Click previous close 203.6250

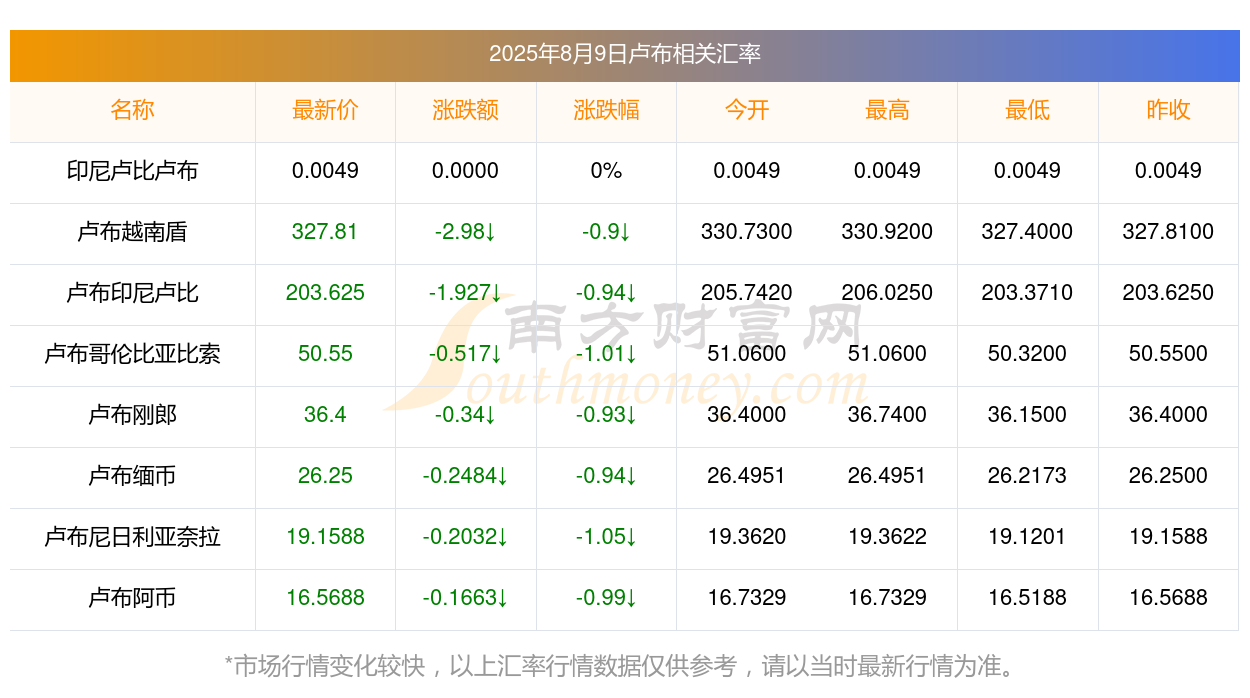pos(1168,293)
